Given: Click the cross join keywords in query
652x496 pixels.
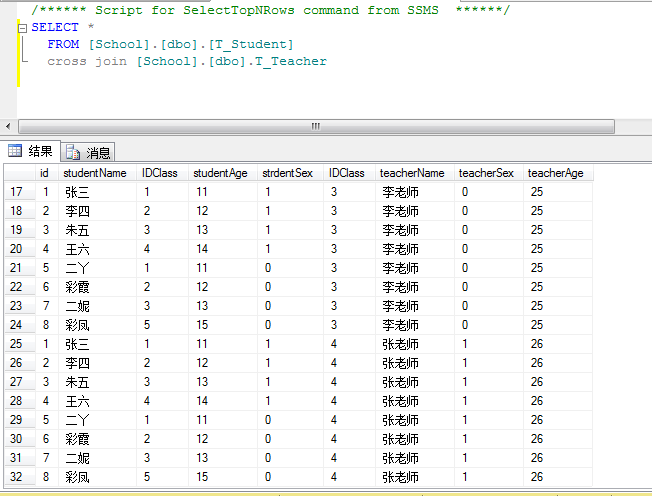Looking at the screenshot, I should point(87,61).
